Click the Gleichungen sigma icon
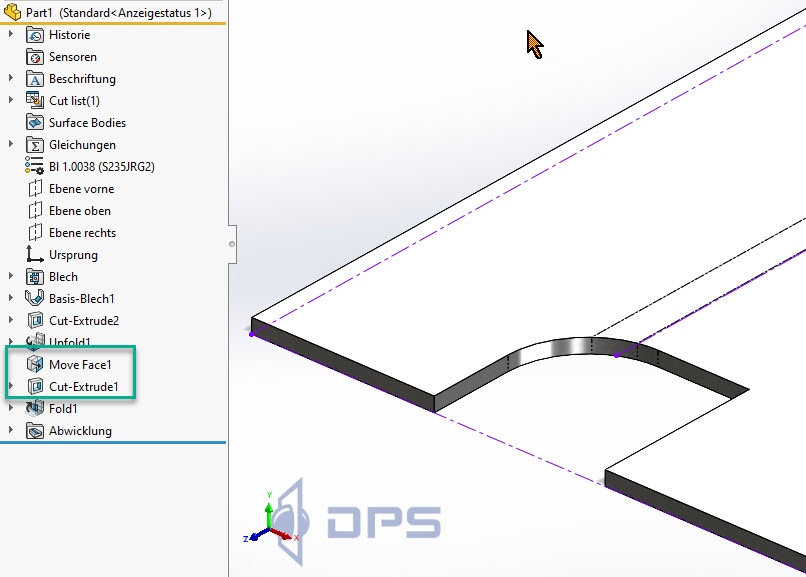 pyautogui.click(x=35, y=145)
